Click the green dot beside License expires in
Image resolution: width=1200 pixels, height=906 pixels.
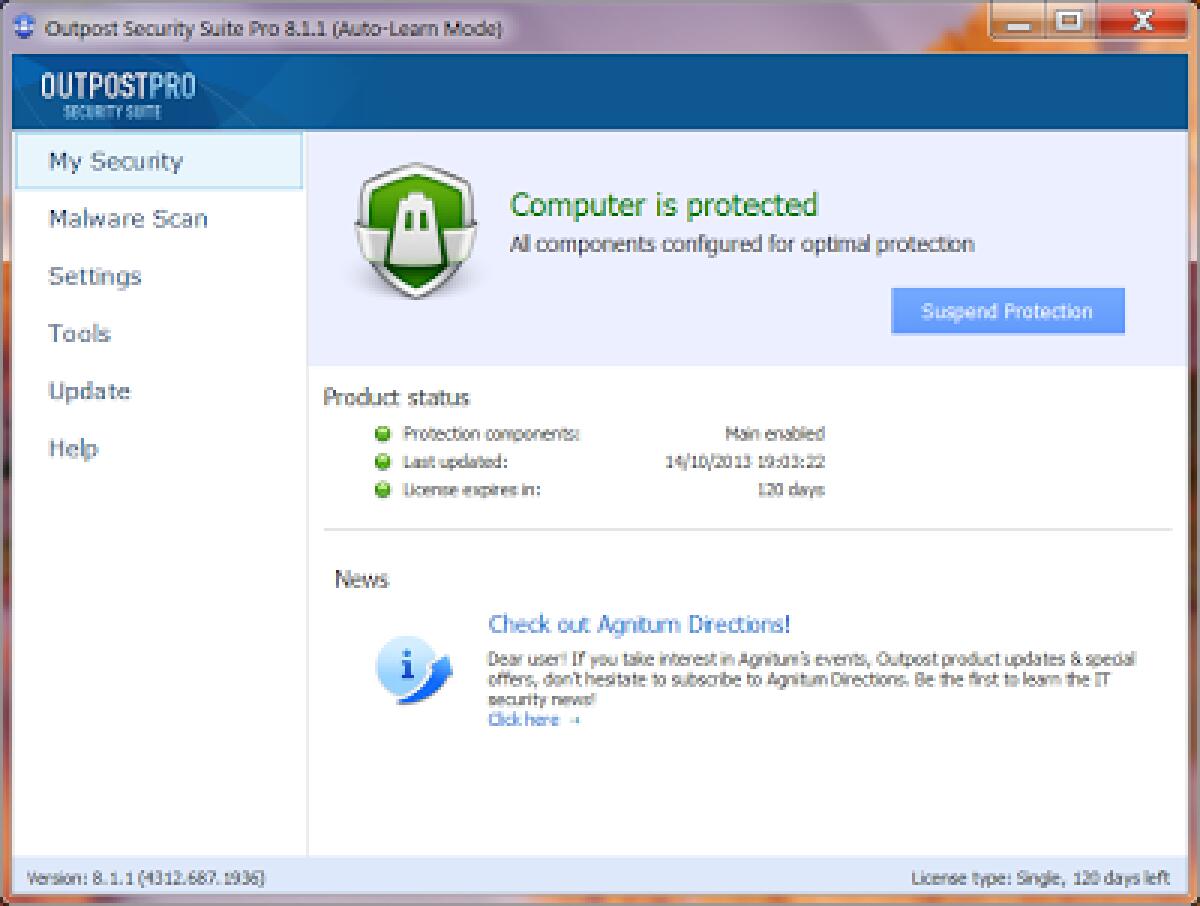[385, 490]
